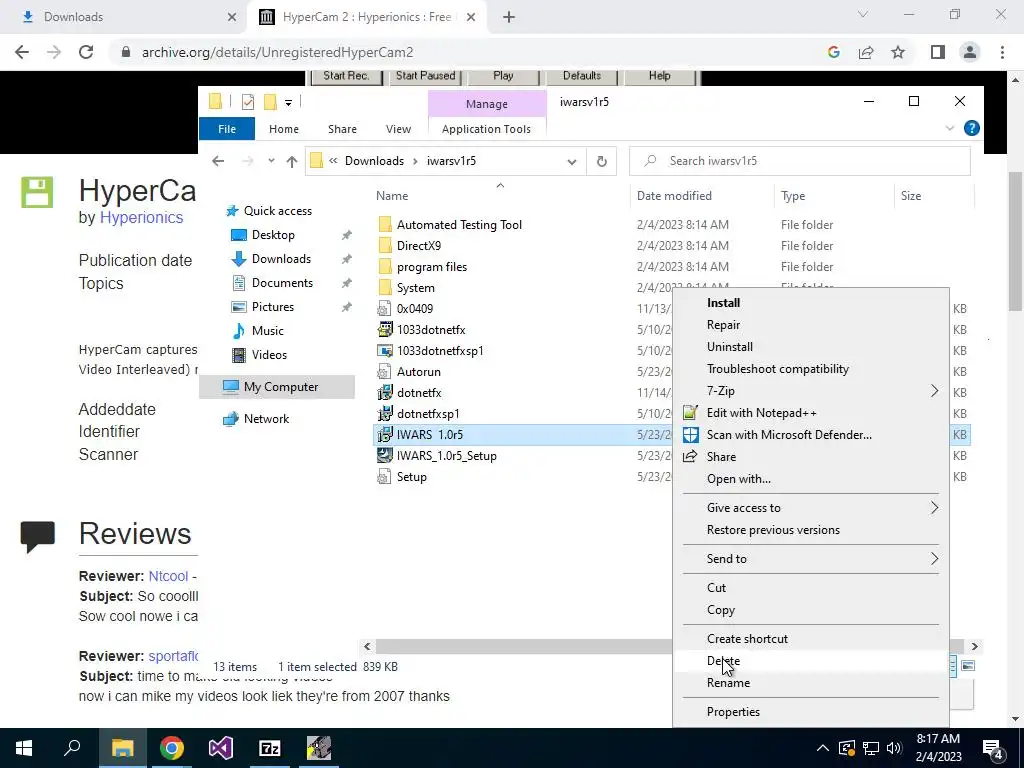The image size is (1024, 768).
Task: Open Chrome three-dot menu
Action: (1002, 52)
